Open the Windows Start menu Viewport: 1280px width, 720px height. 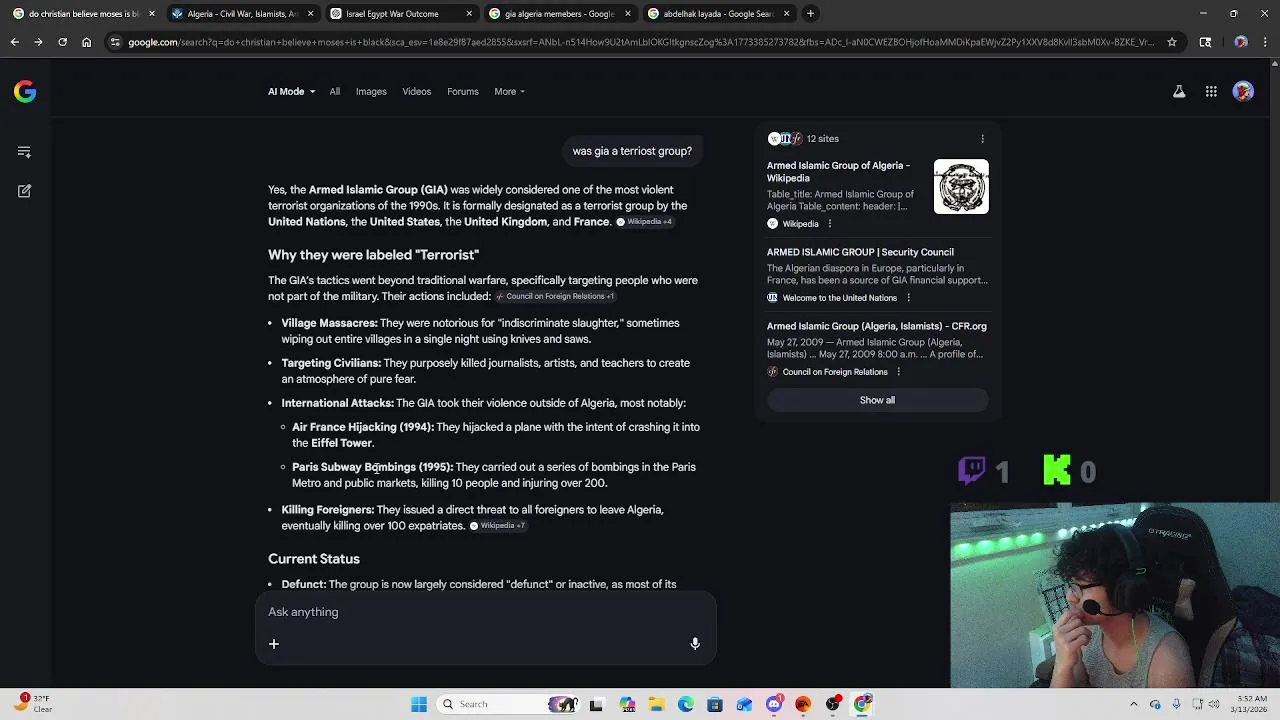[419, 704]
